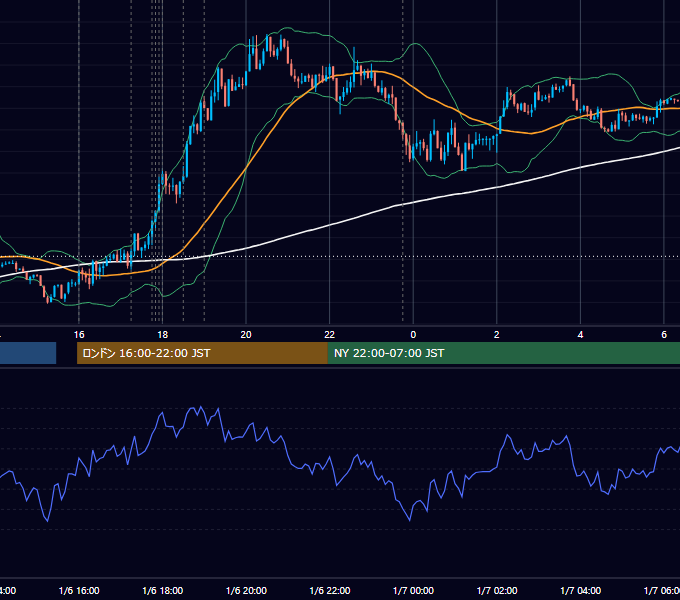
Task: Click hour label 0 on upper chart axis
Action: click(413, 335)
